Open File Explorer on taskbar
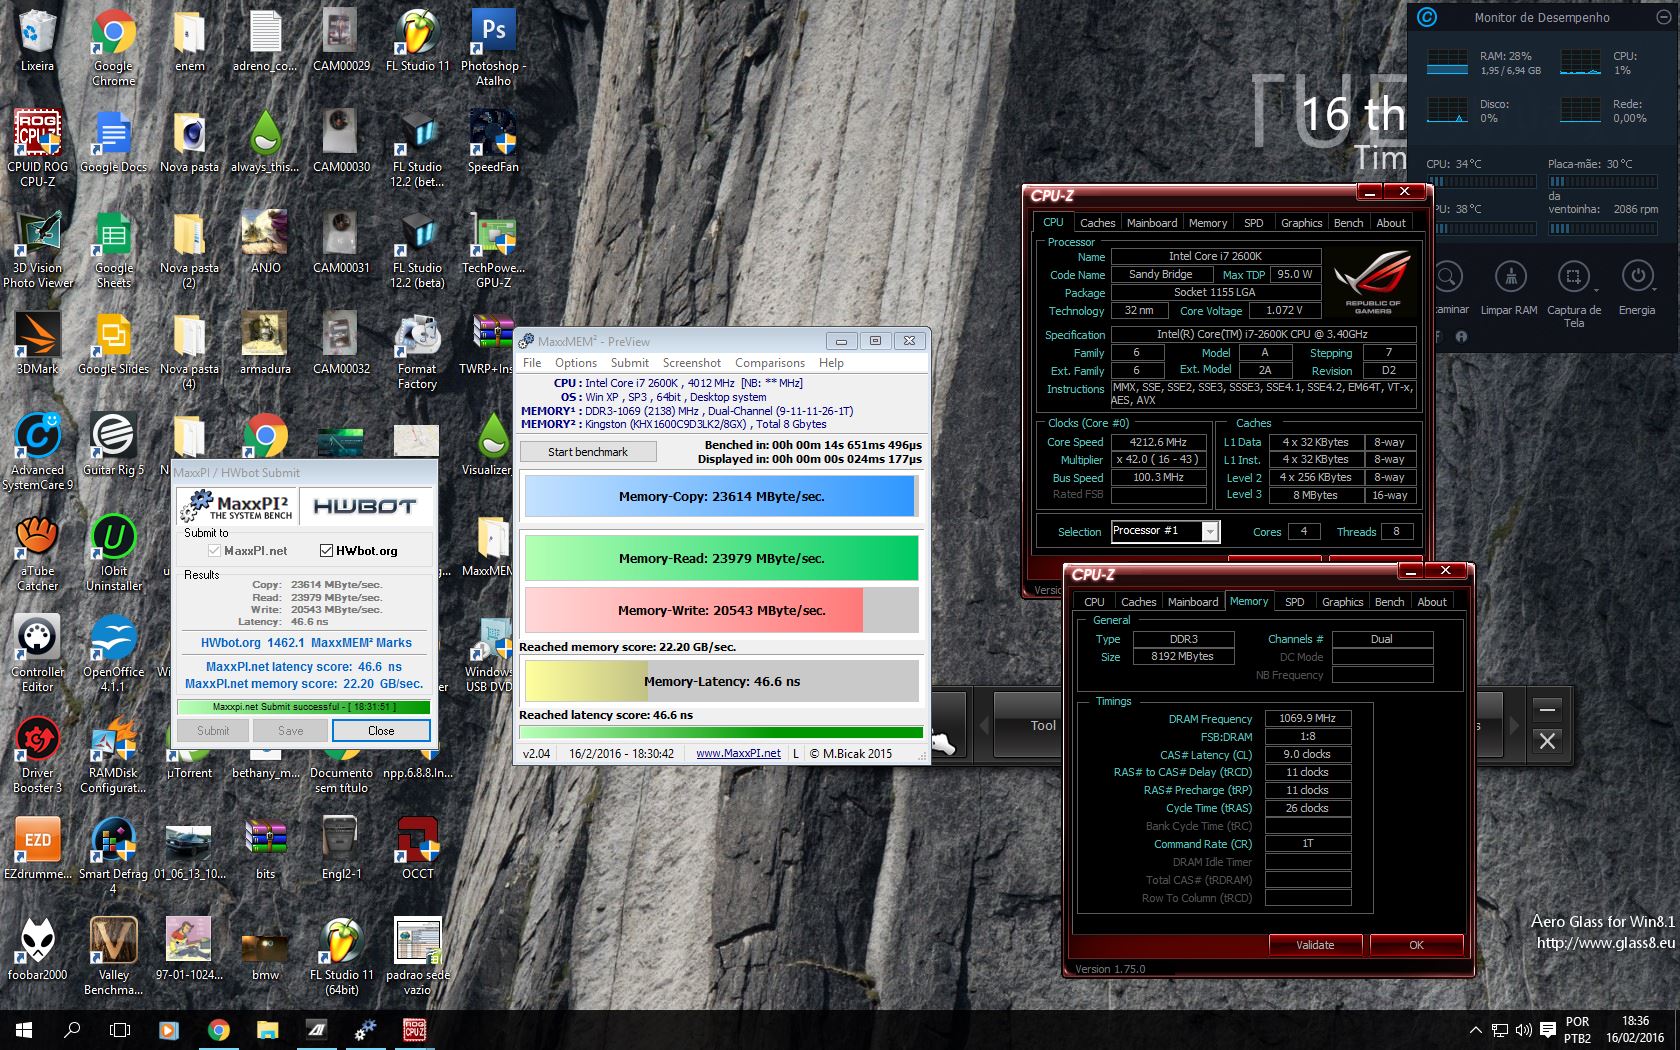Viewport: 1680px width, 1050px height. pyautogui.click(x=267, y=1029)
